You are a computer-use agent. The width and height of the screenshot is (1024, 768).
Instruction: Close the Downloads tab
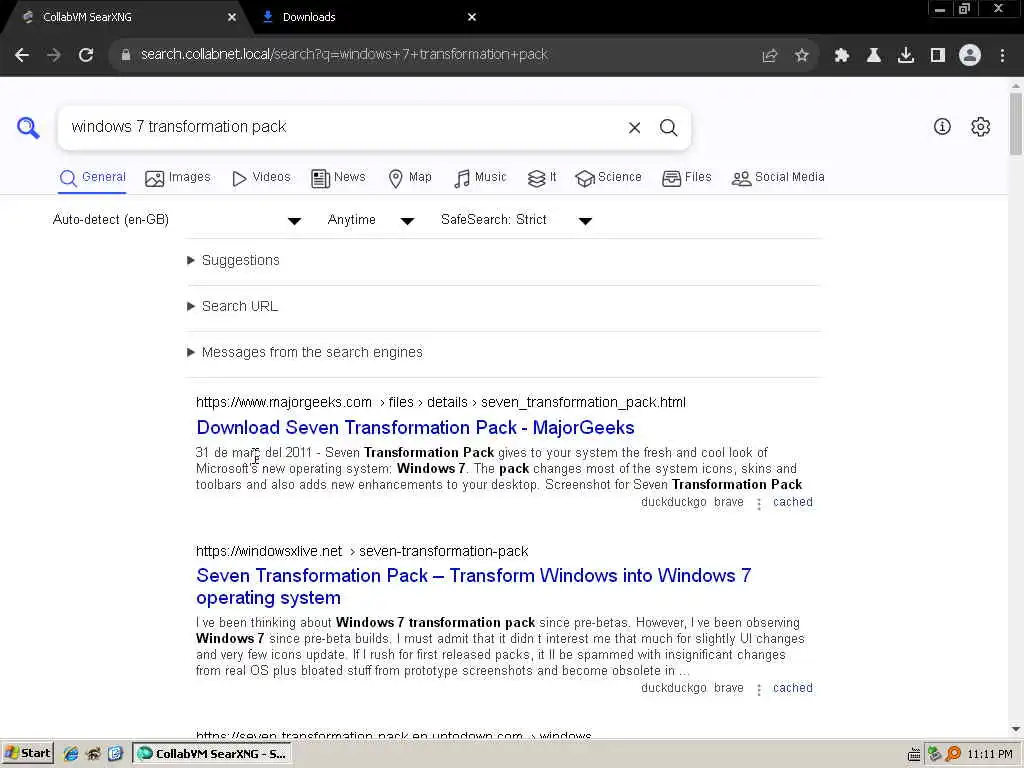coord(472,17)
